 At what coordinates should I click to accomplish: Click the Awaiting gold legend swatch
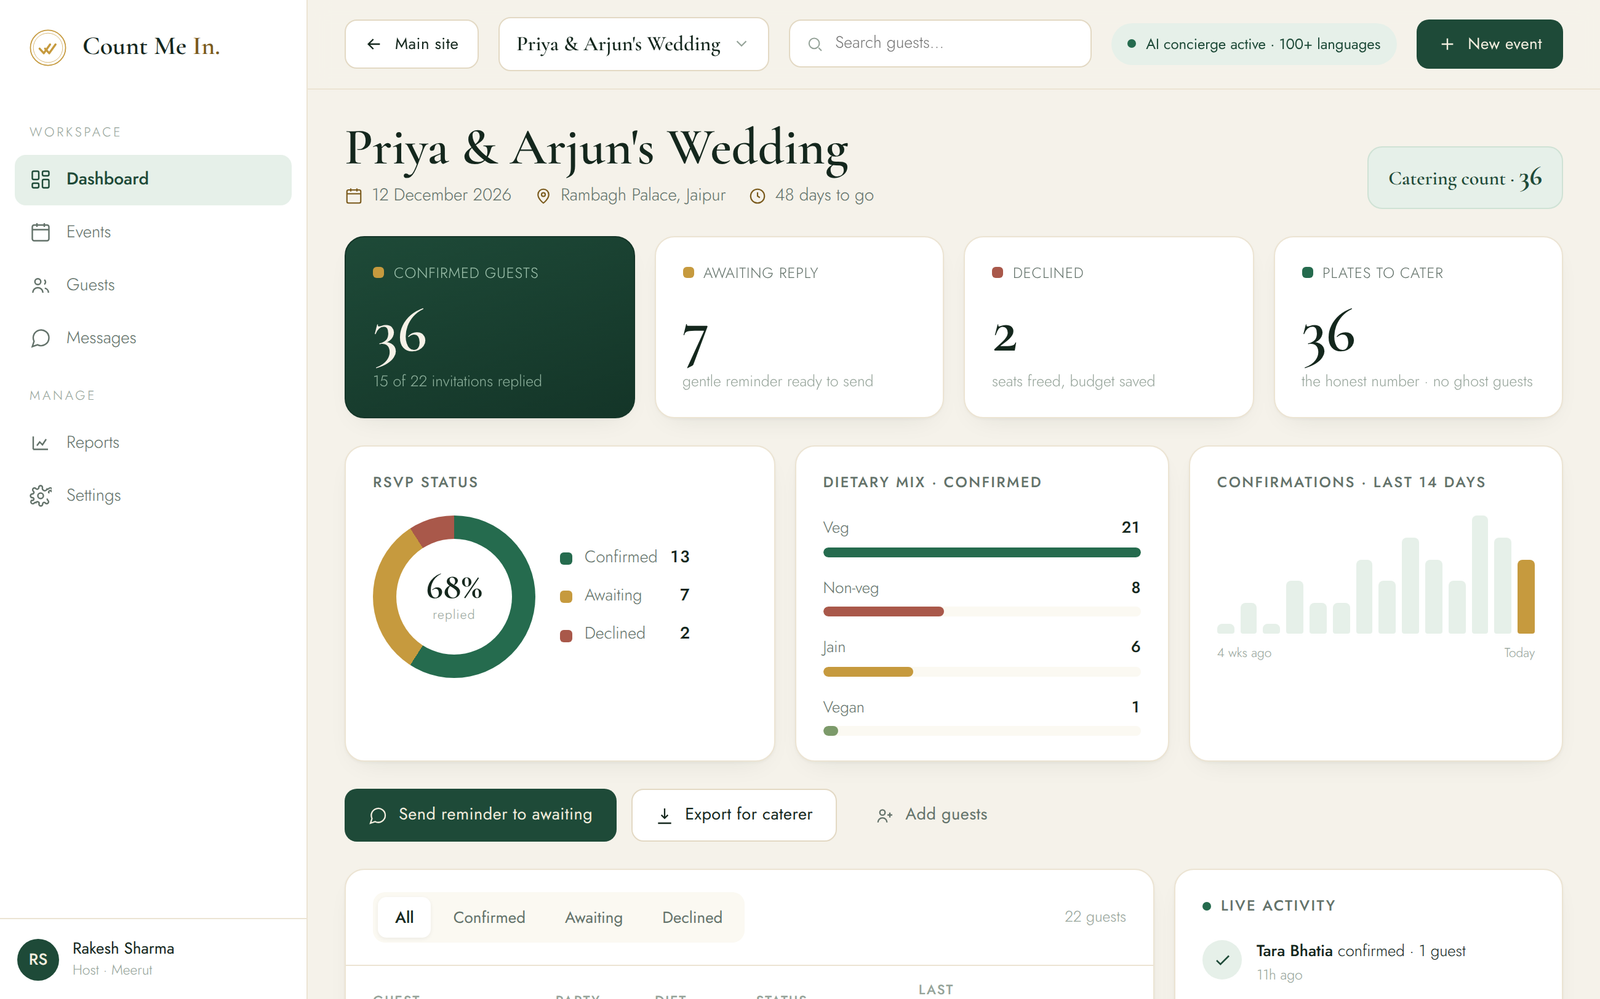pos(566,596)
